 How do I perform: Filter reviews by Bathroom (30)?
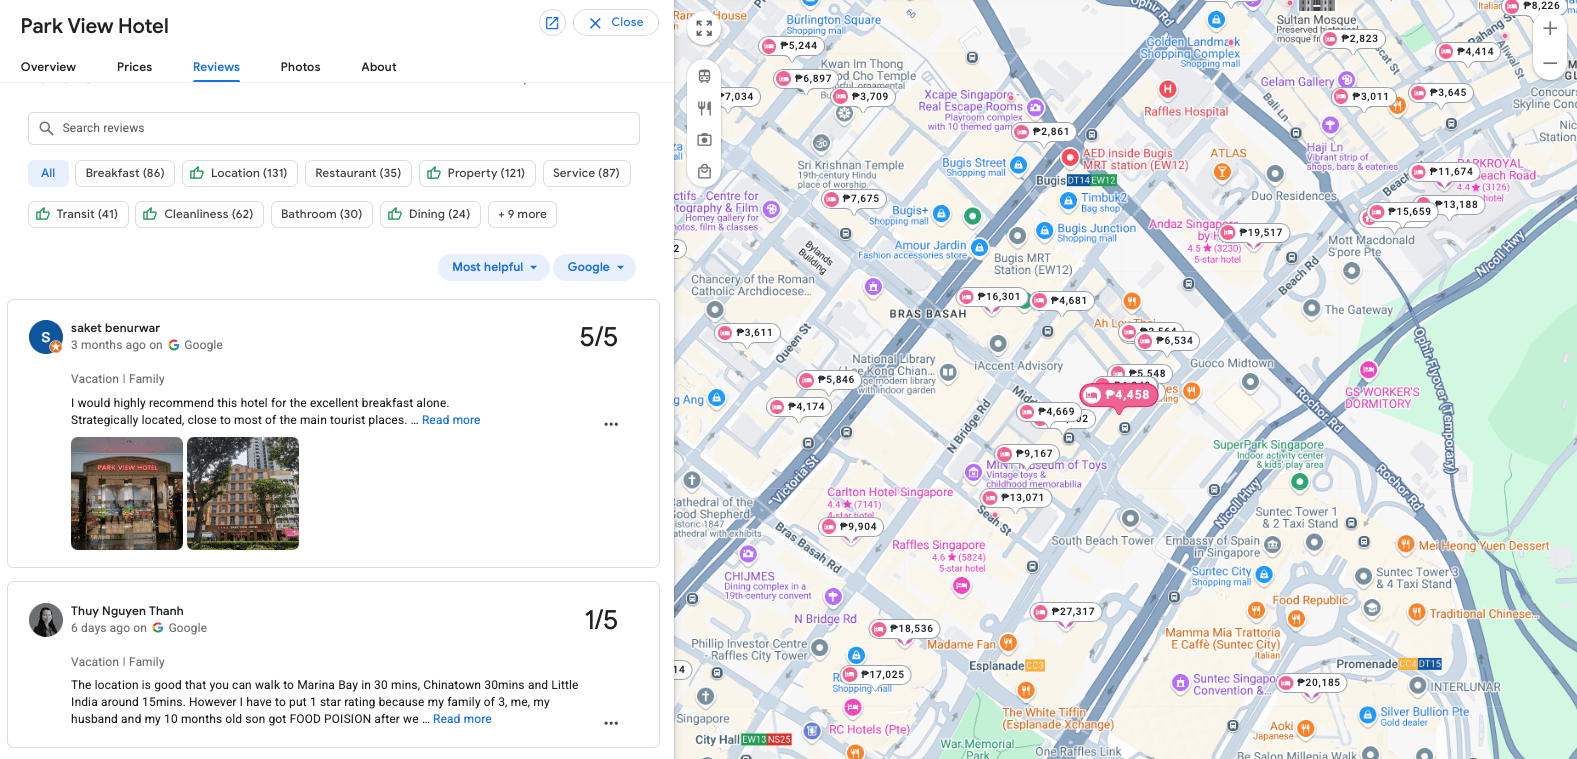point(321,214)
